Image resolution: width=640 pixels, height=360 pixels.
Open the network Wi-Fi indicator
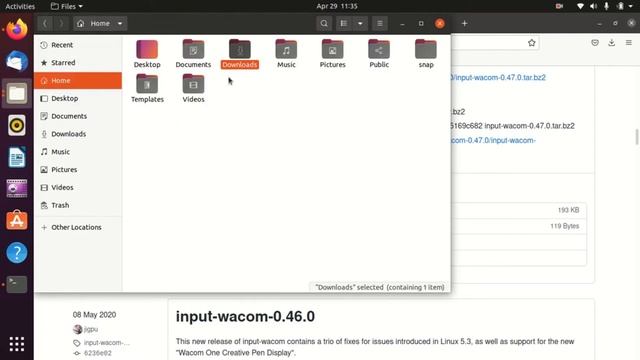click(580, 6)
